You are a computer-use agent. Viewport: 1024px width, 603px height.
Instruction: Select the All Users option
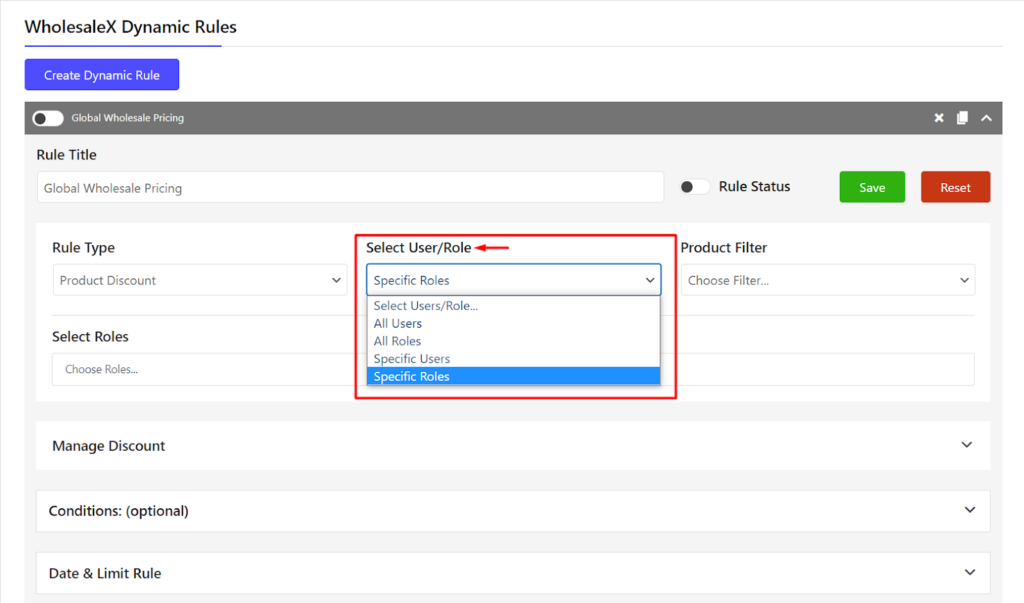pos(513,323)
